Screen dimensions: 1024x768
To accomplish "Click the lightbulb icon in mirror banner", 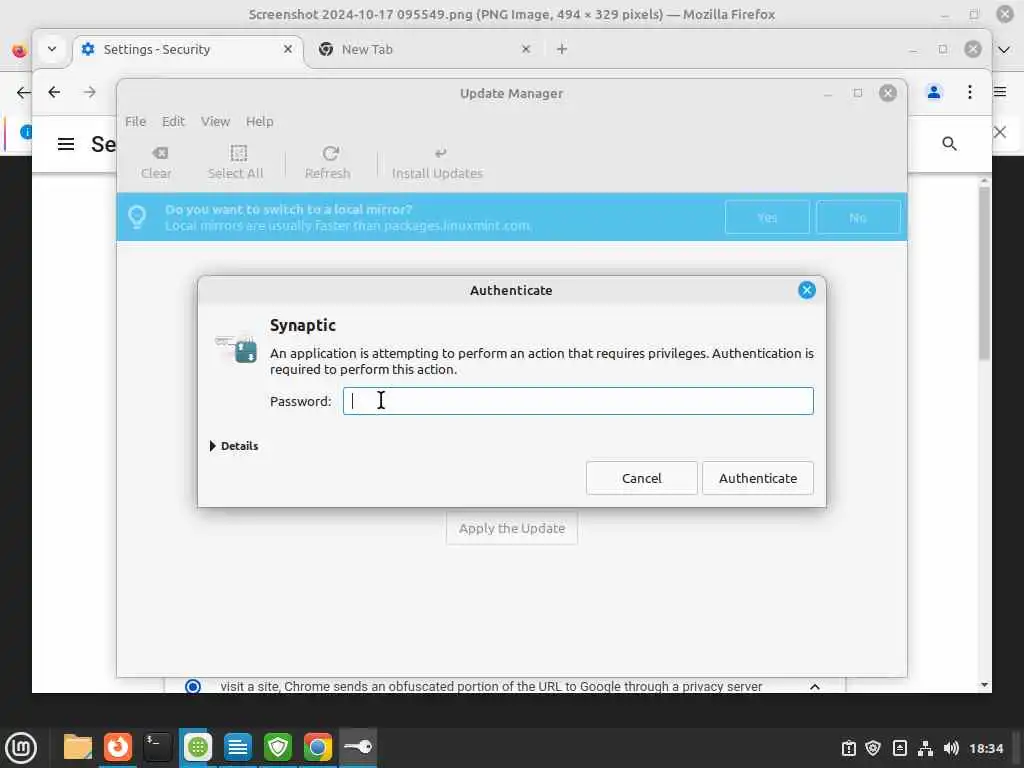I will click(x=137, y=216).
